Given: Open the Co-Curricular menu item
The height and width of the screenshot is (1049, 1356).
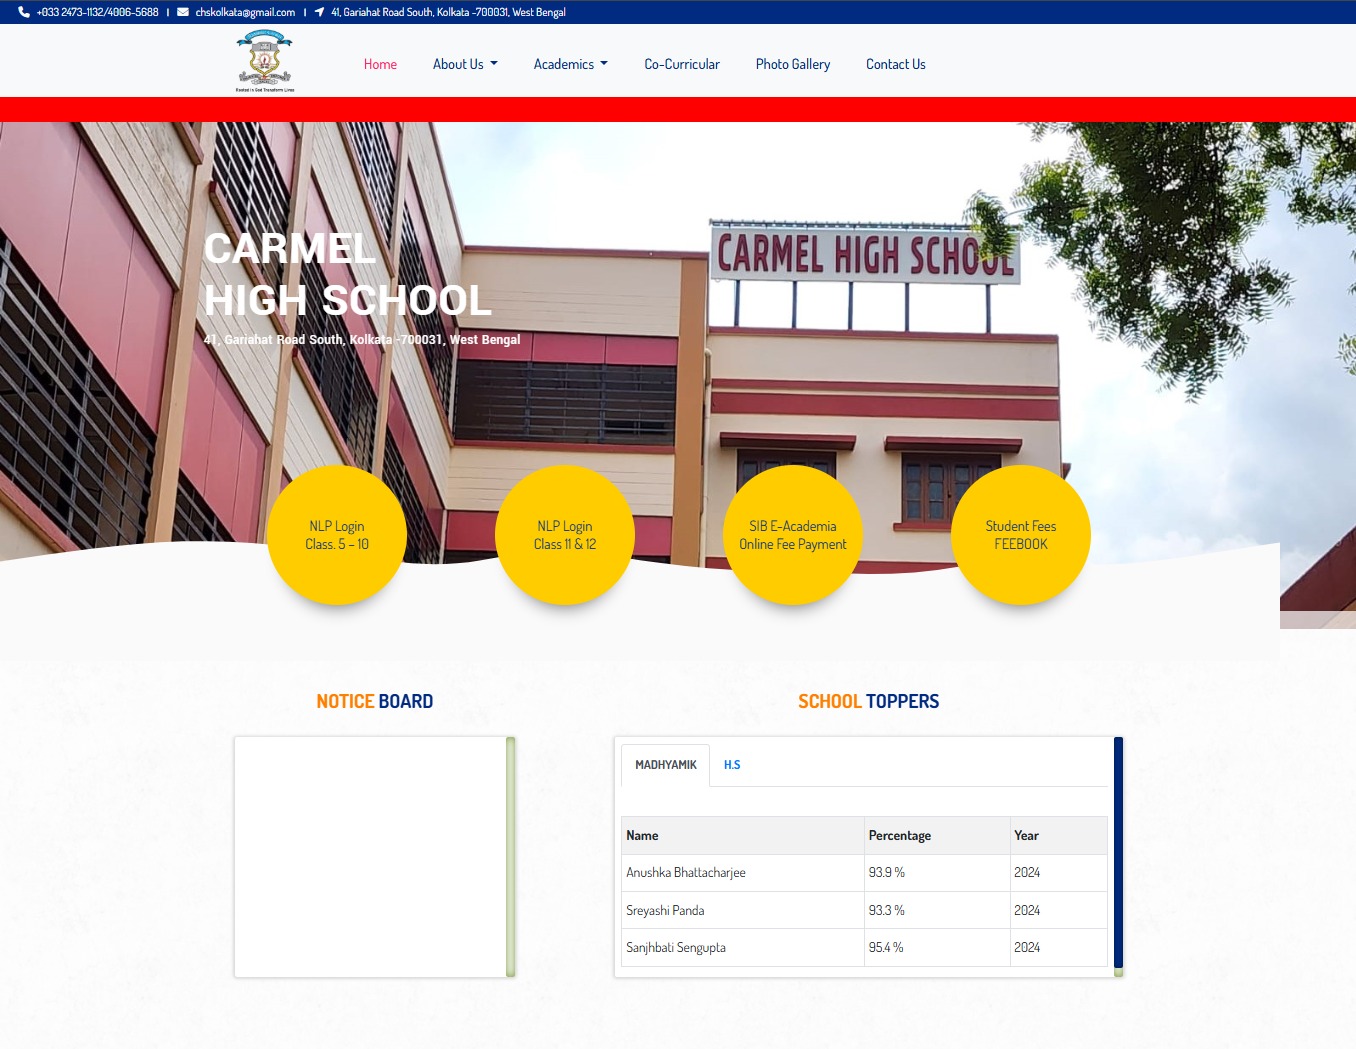Looking at the screenshot, I should [x=682, y=64].
